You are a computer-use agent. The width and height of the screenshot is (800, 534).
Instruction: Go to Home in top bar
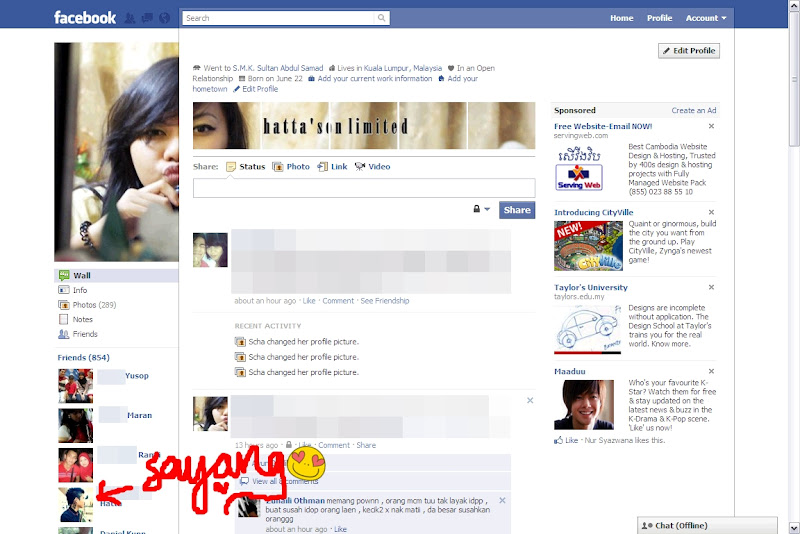(x=621, y=18)
